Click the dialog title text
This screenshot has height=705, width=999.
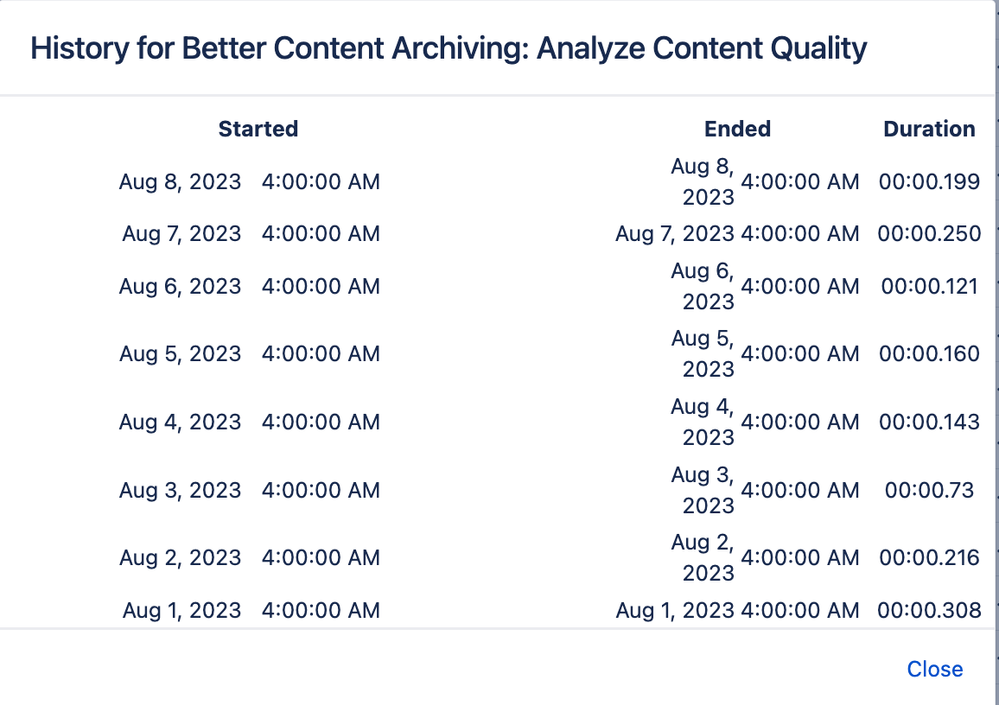449,48
